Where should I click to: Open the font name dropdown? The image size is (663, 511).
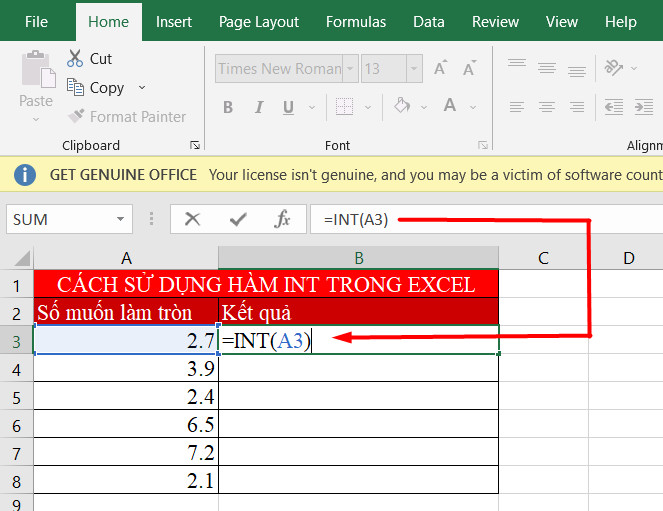(351, 68)
